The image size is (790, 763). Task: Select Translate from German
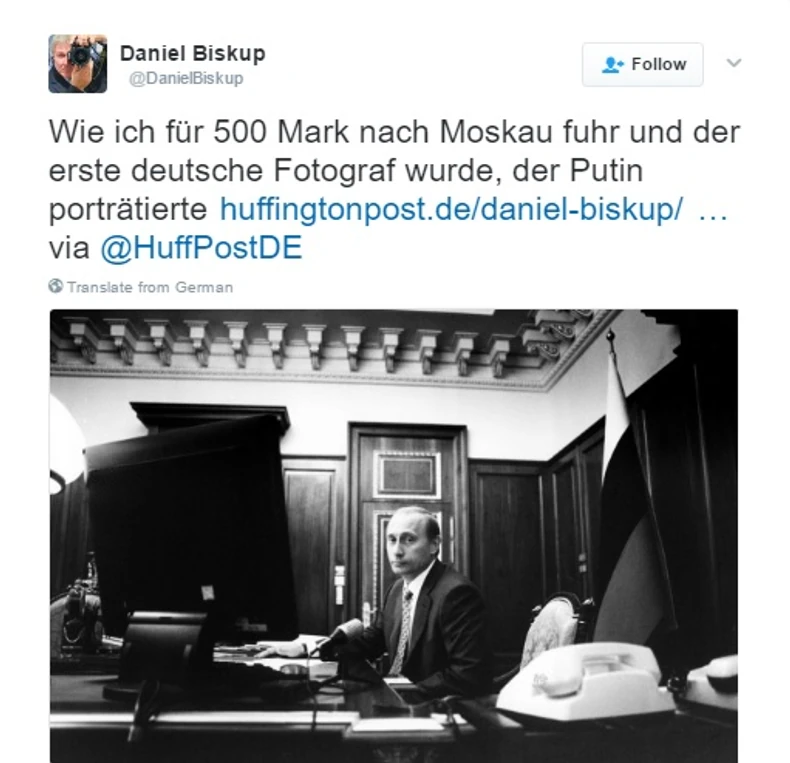[150, 287]
